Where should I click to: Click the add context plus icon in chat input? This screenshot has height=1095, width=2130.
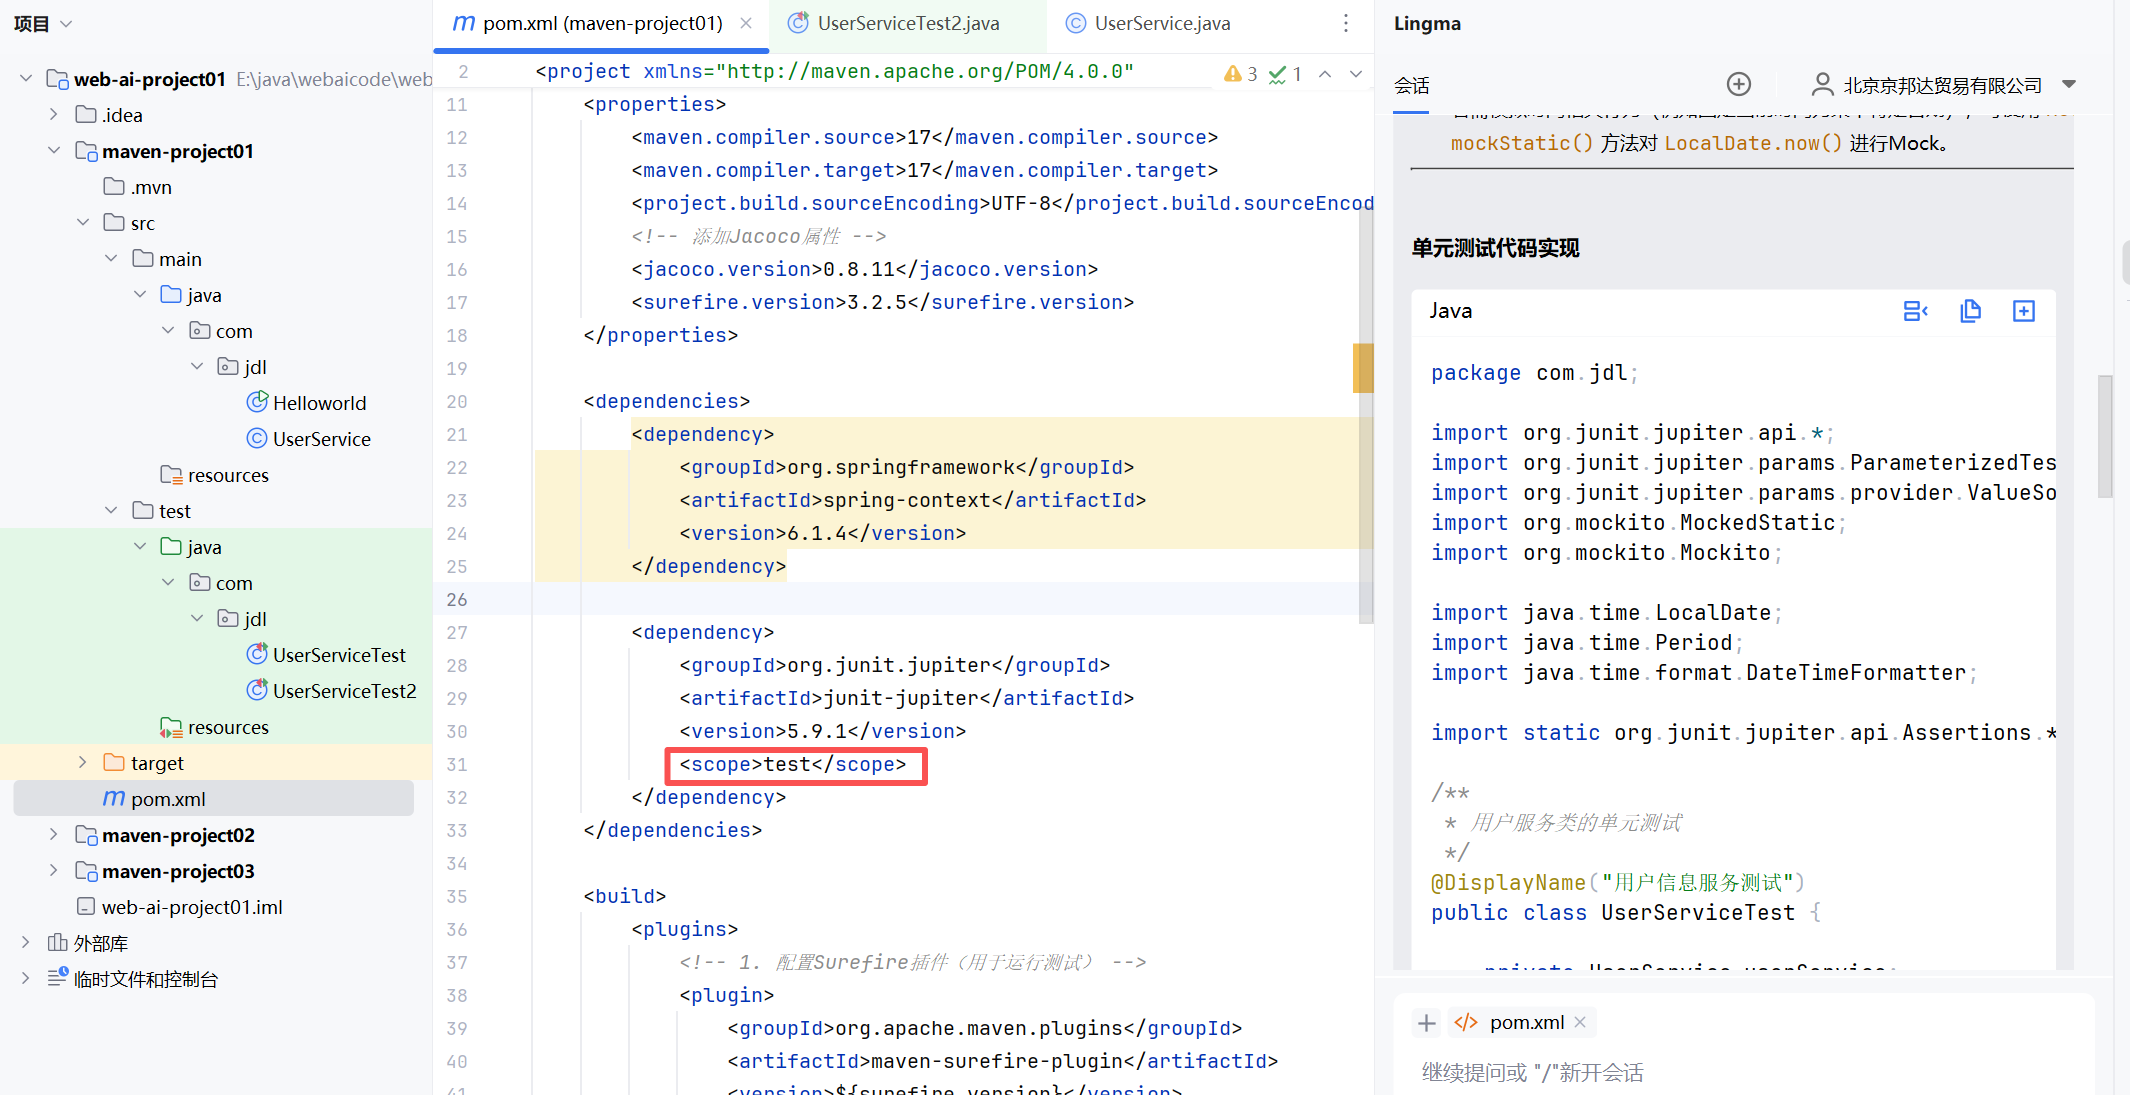click(x=1427, y=1022)
